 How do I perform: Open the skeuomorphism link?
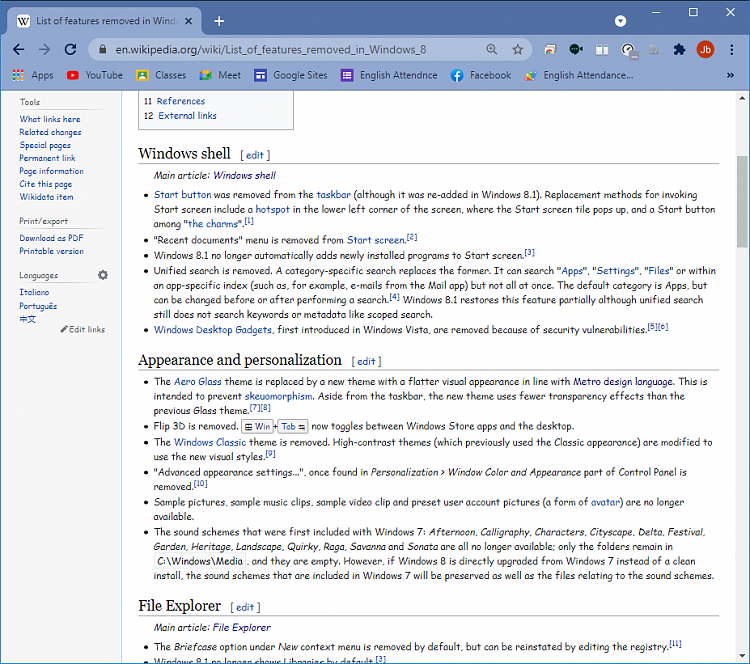coord(278,396)
